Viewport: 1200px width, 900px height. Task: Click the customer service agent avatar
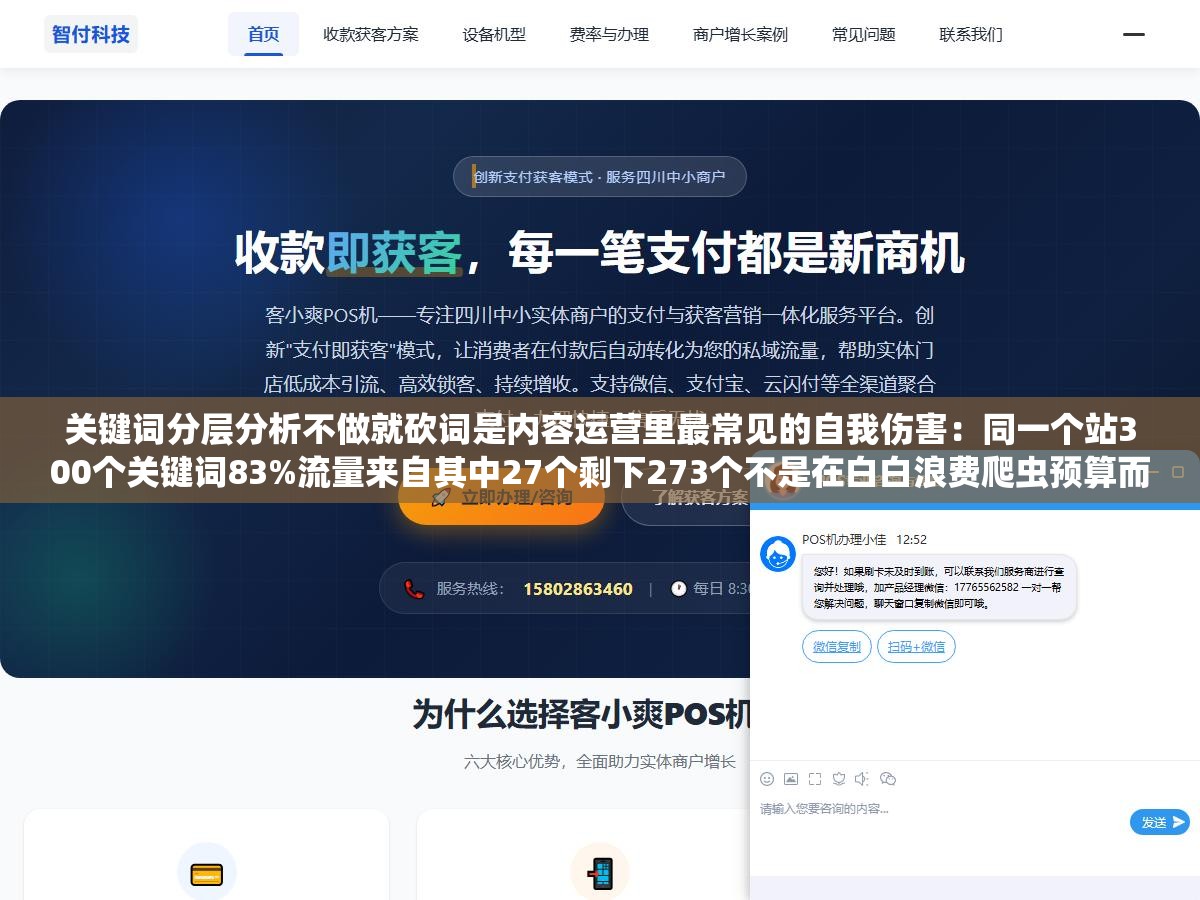[x=778, y=554]
